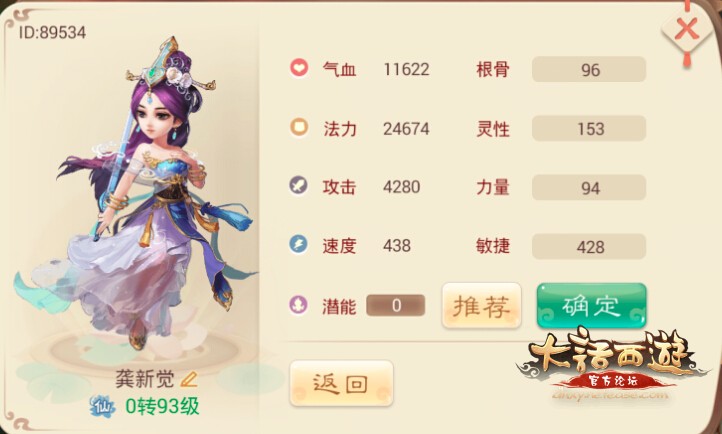Click the 仙 race badge icon

(x=102, y=406)
